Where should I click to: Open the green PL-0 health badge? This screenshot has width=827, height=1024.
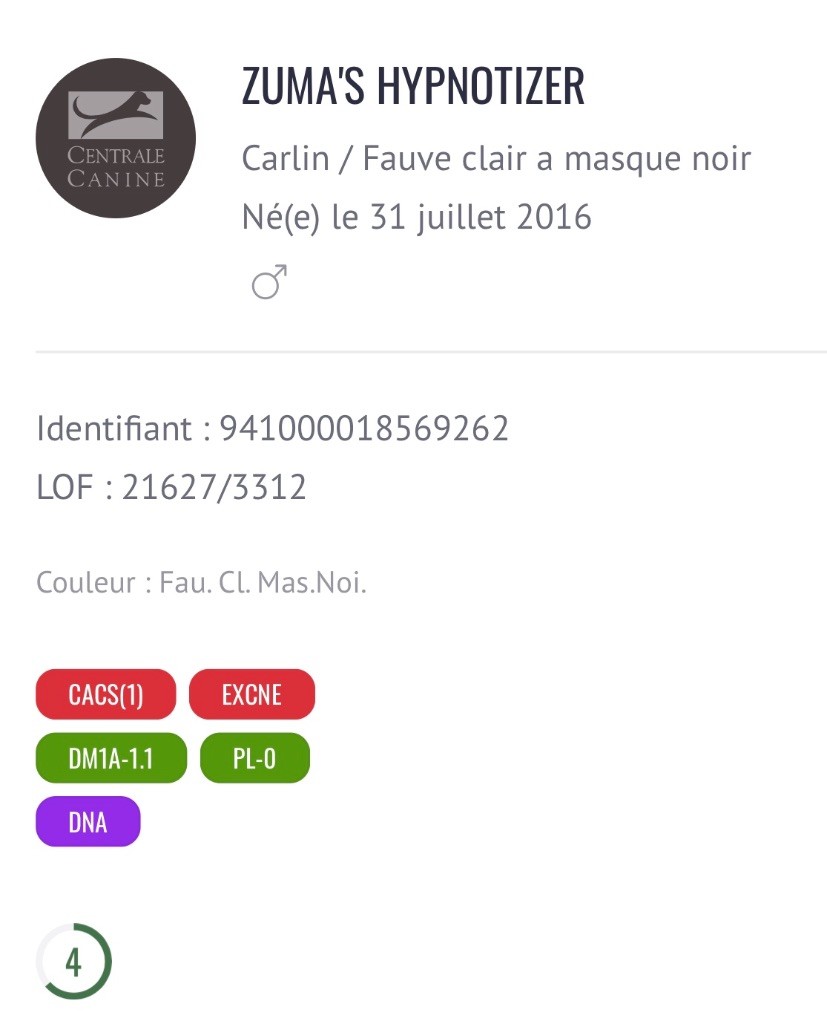click(x=255, y=758)
